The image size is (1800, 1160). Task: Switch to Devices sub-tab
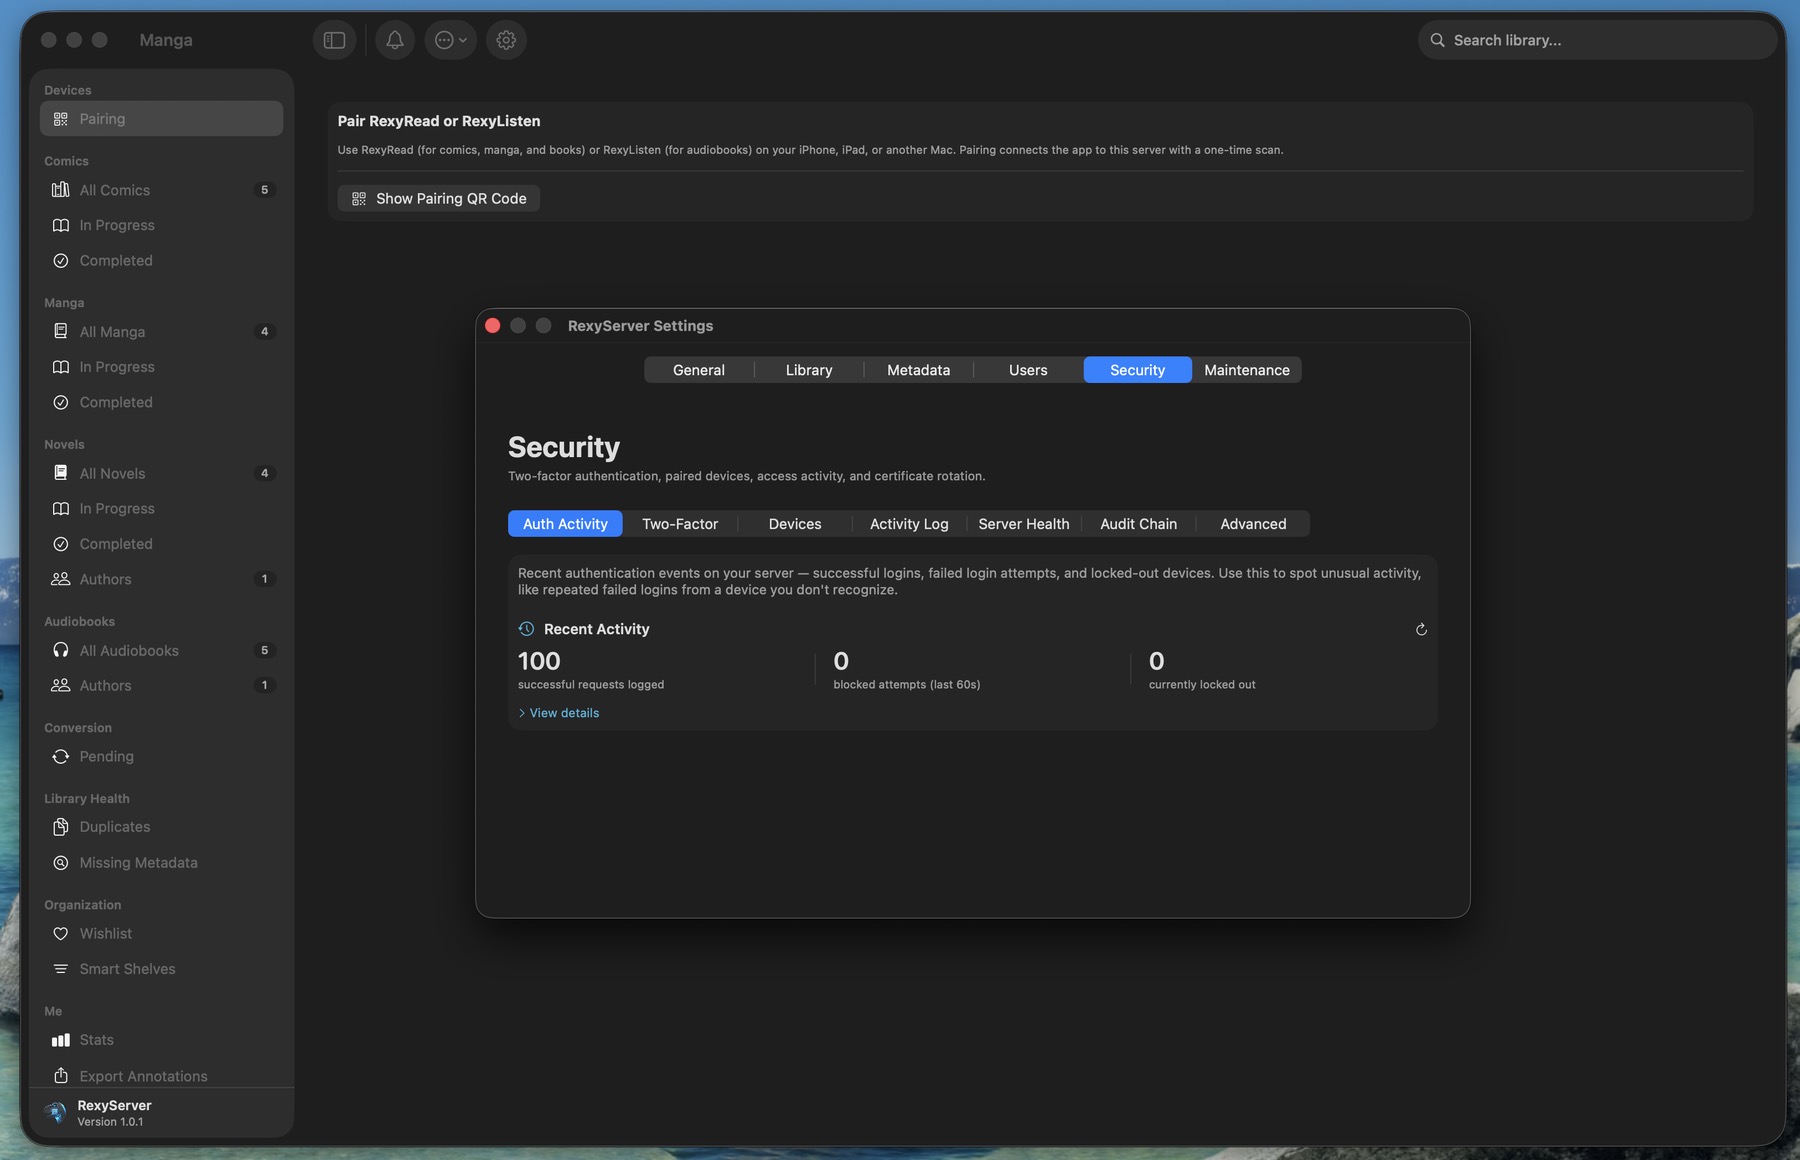(x=795, y=524)
